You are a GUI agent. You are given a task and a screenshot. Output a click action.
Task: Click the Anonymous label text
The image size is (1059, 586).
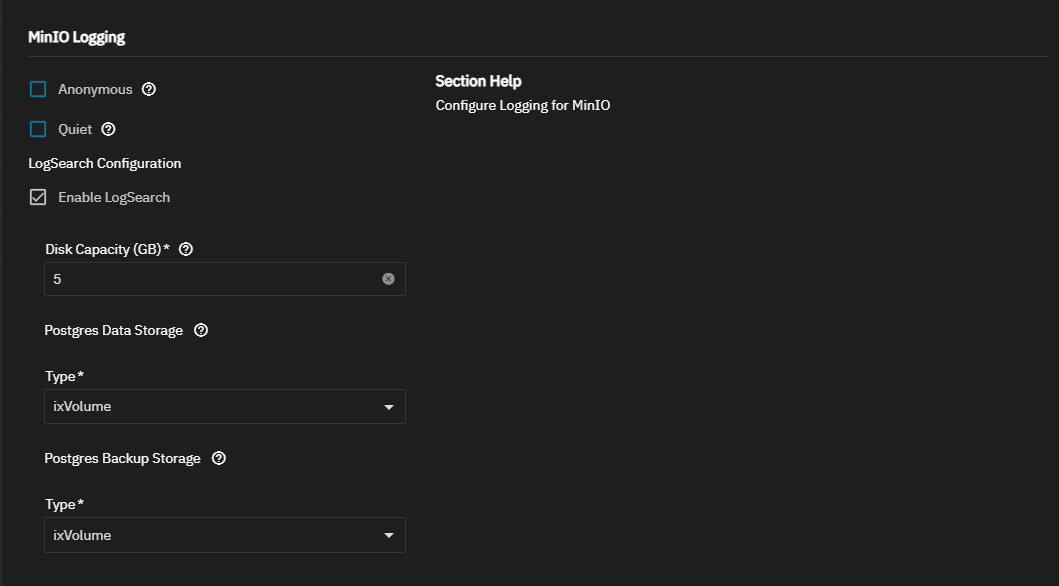(95, 89)
